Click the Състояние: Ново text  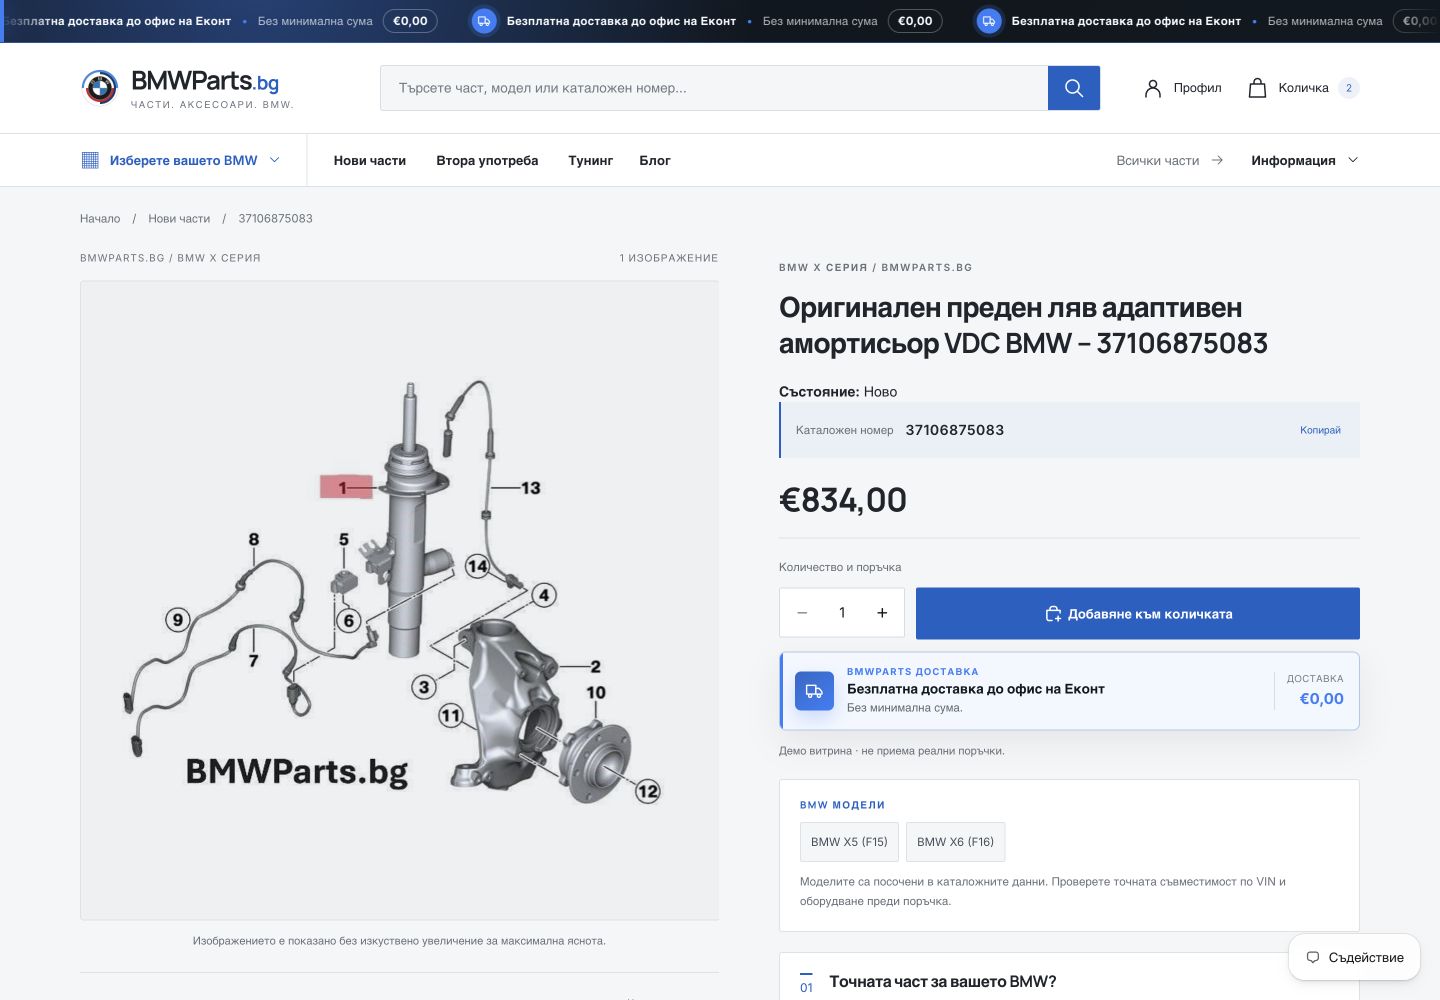[x=838, y=392]
